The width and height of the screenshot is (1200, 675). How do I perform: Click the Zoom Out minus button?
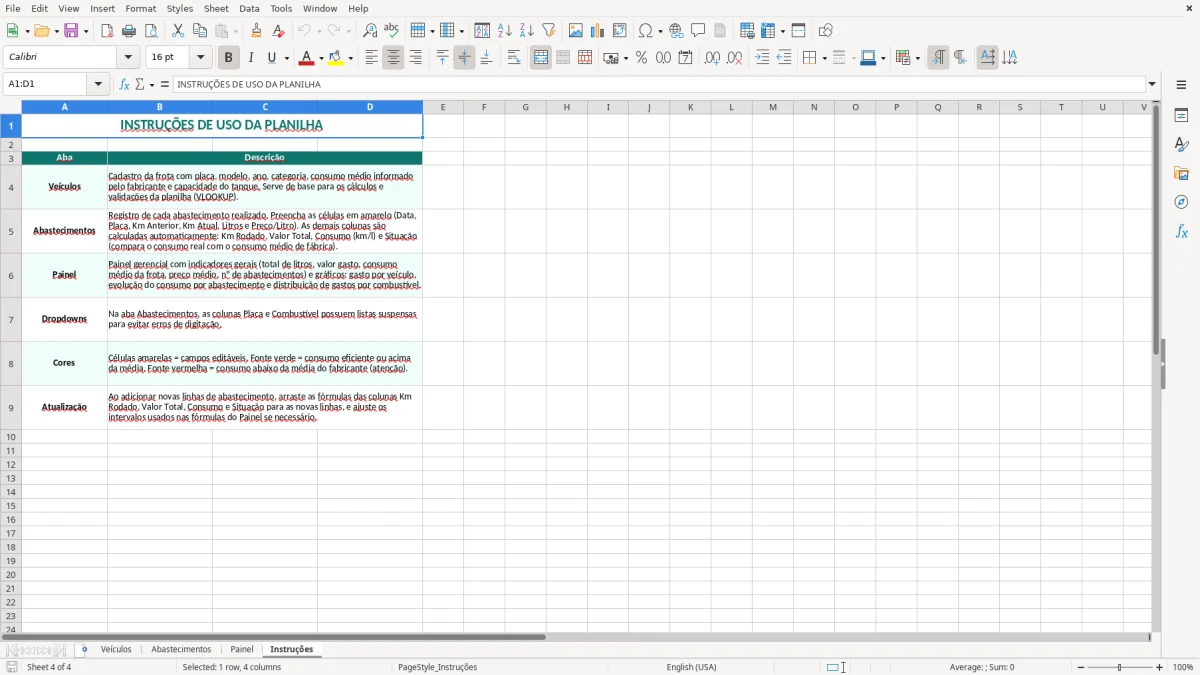click(x=1079, y=667)
